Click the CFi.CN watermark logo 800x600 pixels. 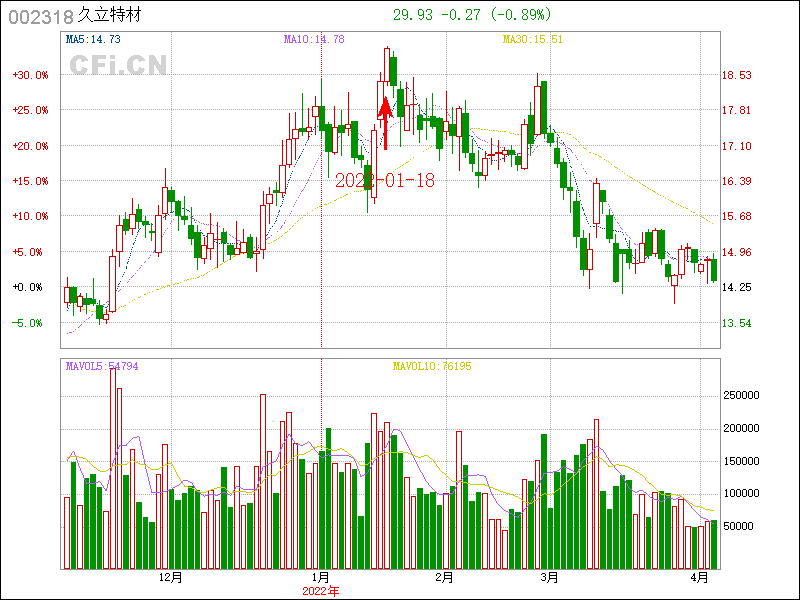(x=118, y=65)
